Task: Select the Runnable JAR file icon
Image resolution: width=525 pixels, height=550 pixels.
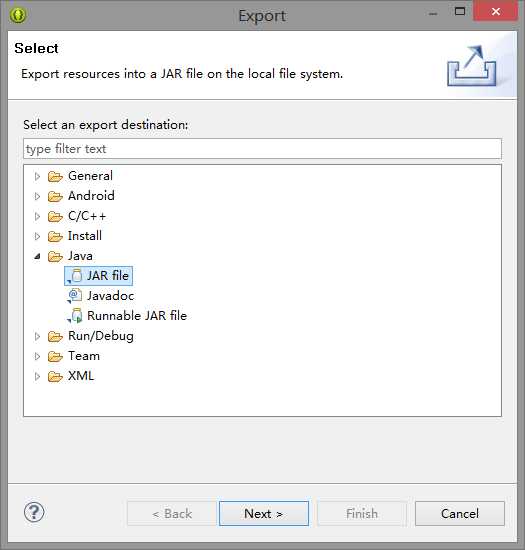Action: (x=75, y=316)
